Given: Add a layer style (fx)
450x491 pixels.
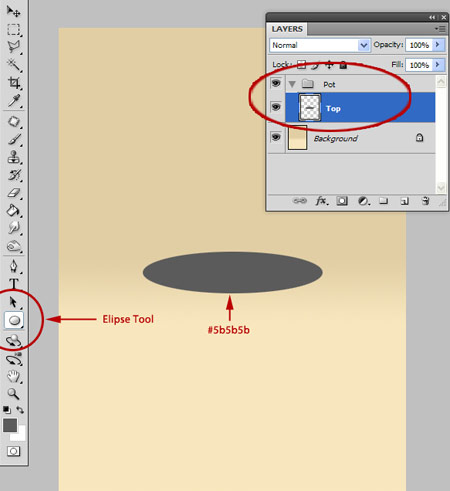Looking at the screenshot, I should [322, 201].
